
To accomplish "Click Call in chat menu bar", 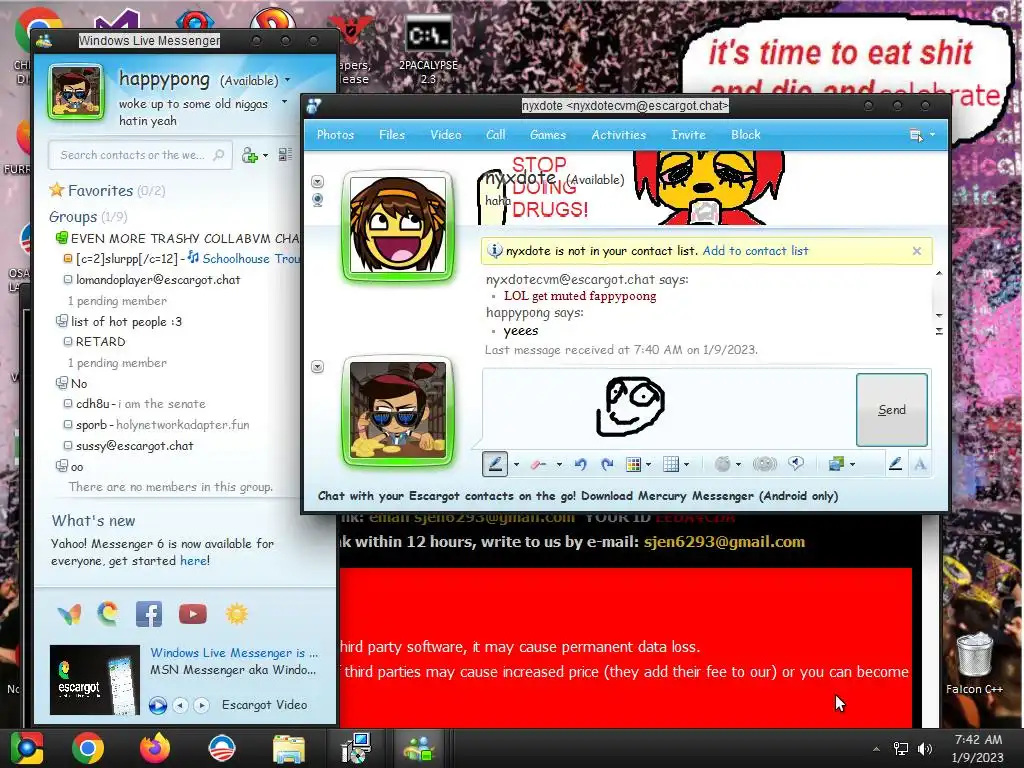I will [x=496, y=135].
